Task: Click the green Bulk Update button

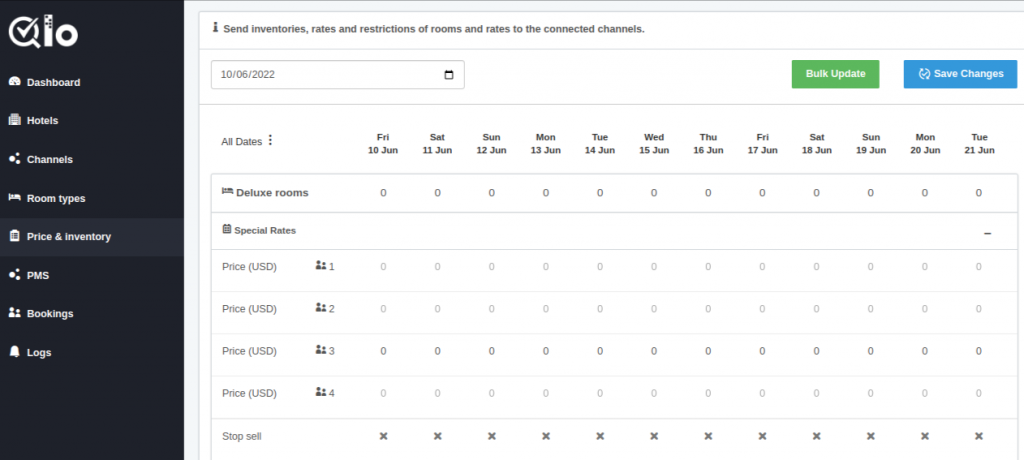Action: tap(835, 74)
